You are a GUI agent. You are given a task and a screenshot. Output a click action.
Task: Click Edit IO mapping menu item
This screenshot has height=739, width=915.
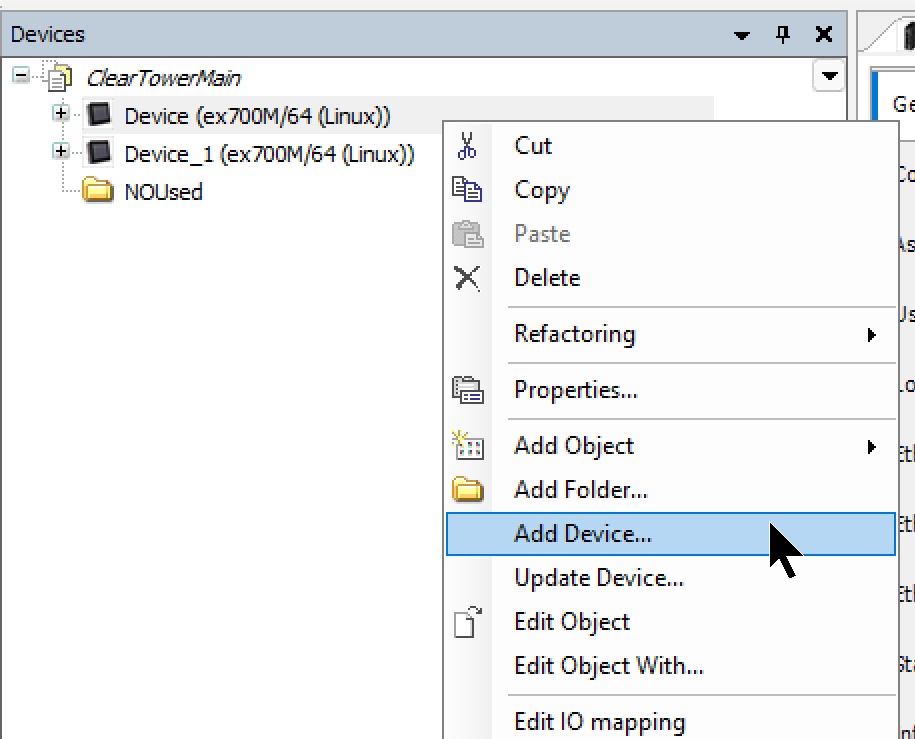599,721
